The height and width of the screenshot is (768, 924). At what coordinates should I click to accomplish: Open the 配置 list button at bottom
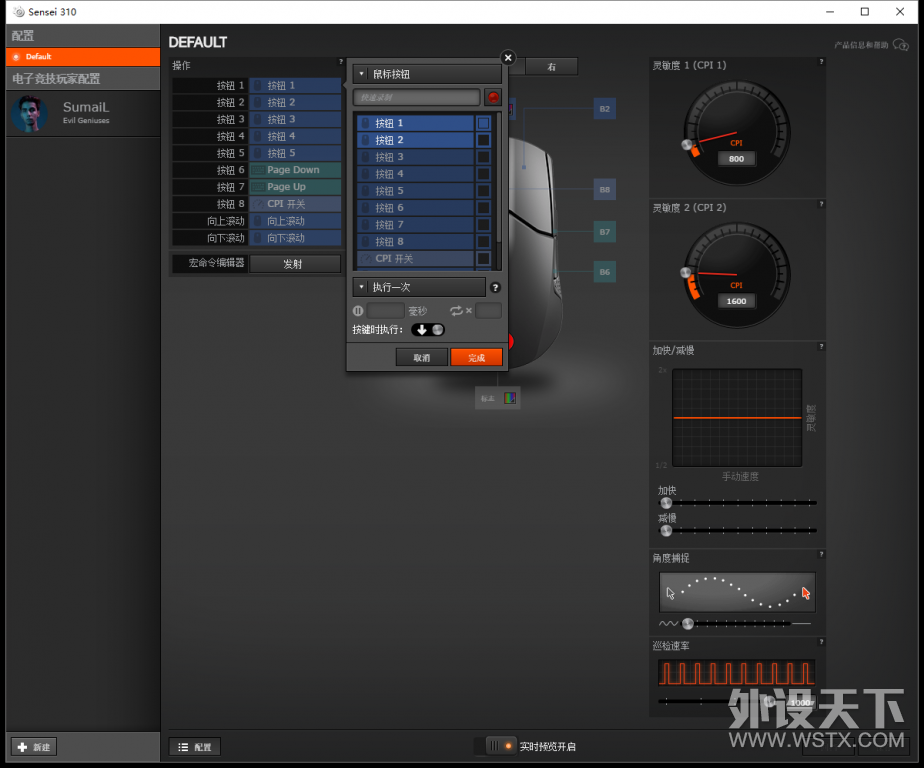coord(195,747)
